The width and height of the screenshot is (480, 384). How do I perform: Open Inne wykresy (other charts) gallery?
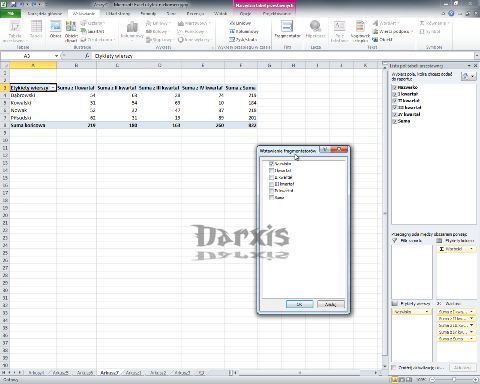[195, 40]
